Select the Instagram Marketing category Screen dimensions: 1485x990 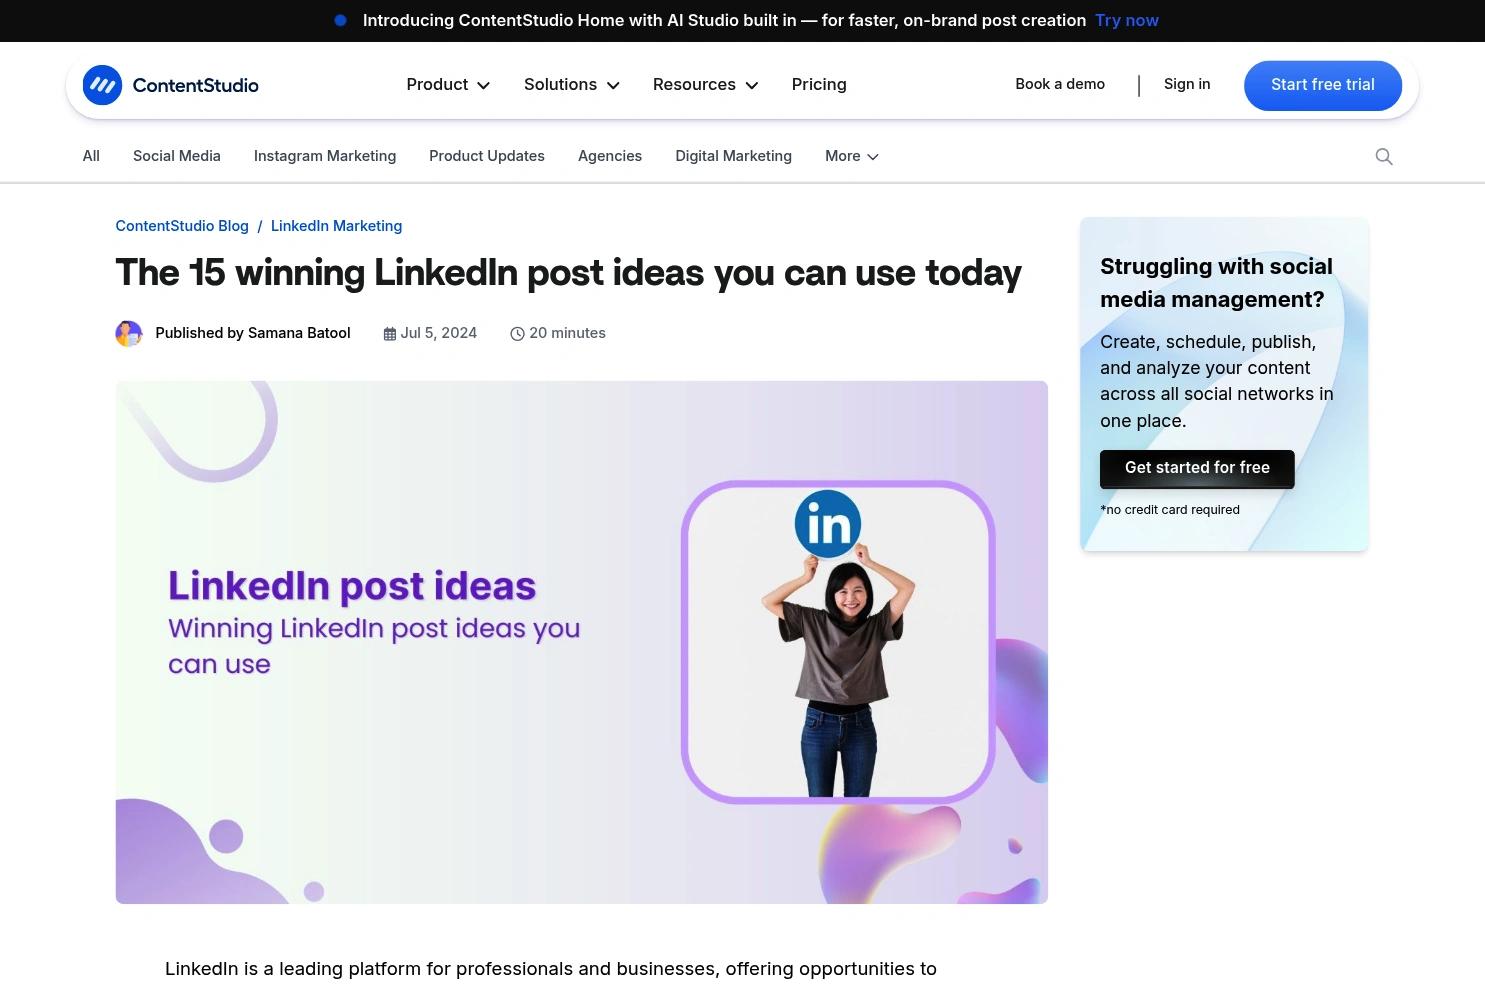click(325, 156)
